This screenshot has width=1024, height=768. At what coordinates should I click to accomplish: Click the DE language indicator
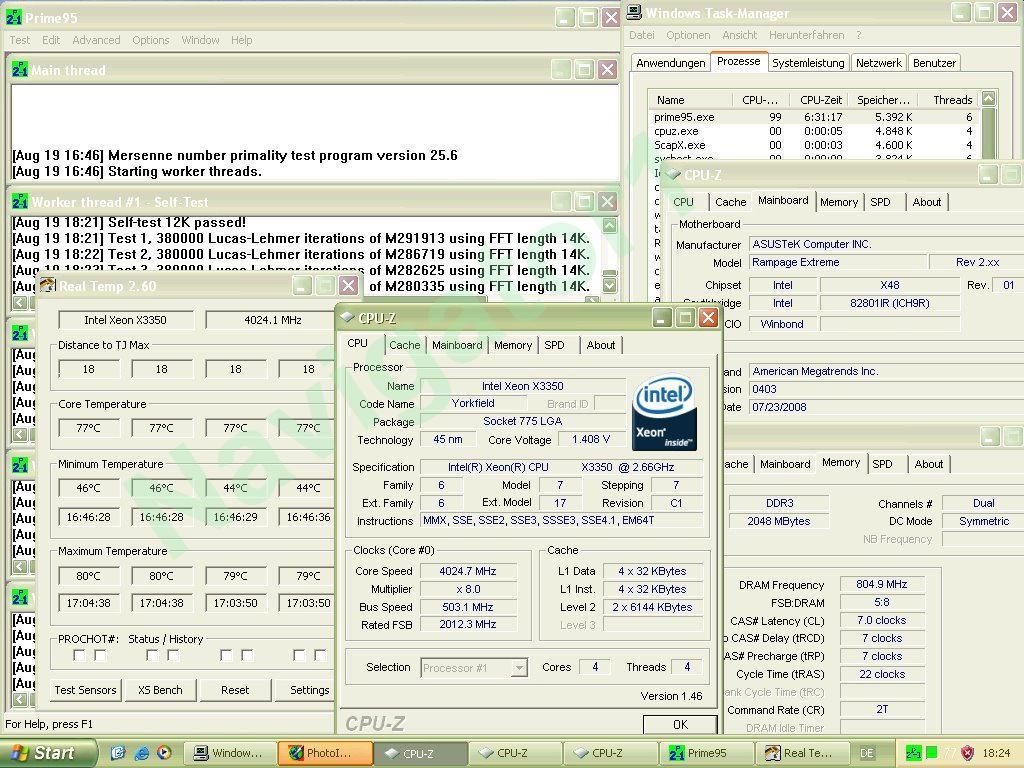click(x=867, y=753)
